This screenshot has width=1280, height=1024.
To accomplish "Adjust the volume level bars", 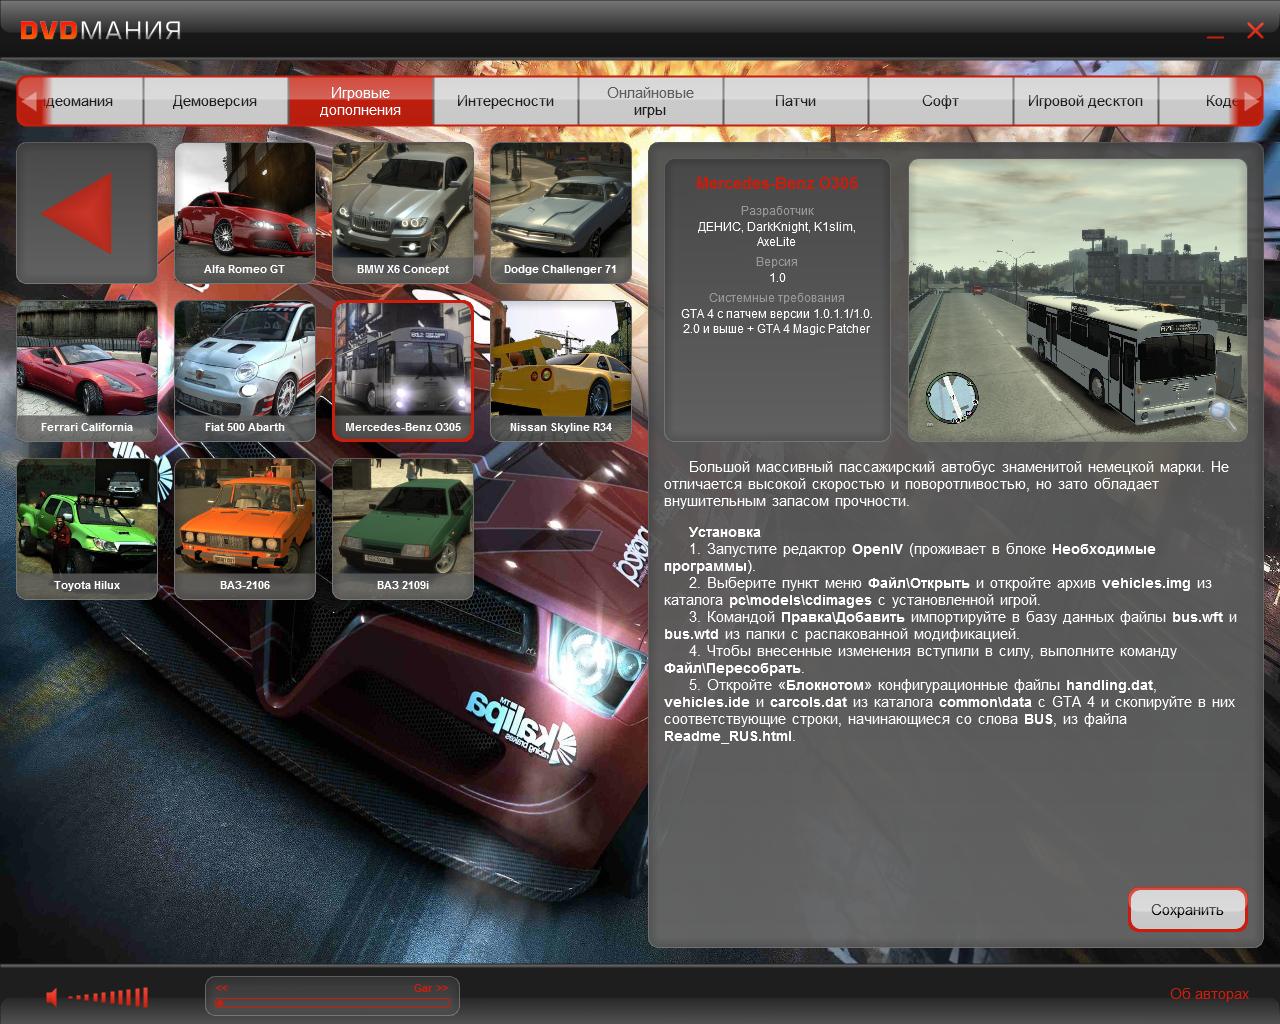I will pos(108,997).
